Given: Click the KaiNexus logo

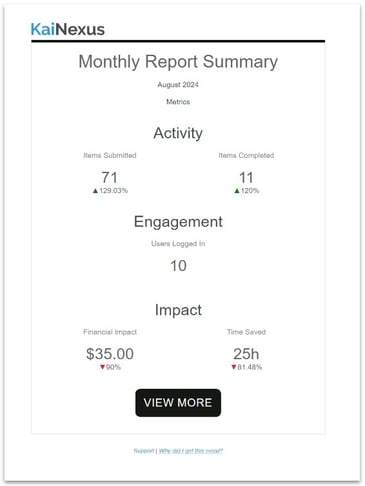Looking at the screenshot, I should click(x=68, y=29).
